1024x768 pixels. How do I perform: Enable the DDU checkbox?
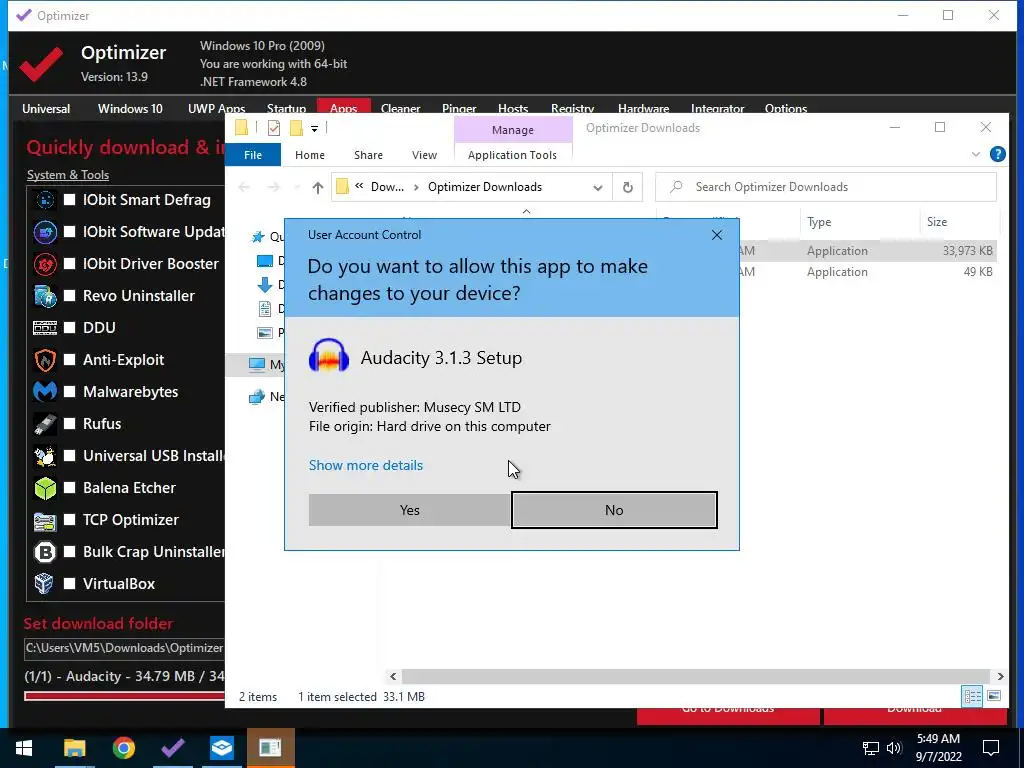click(x=69, y=328)
